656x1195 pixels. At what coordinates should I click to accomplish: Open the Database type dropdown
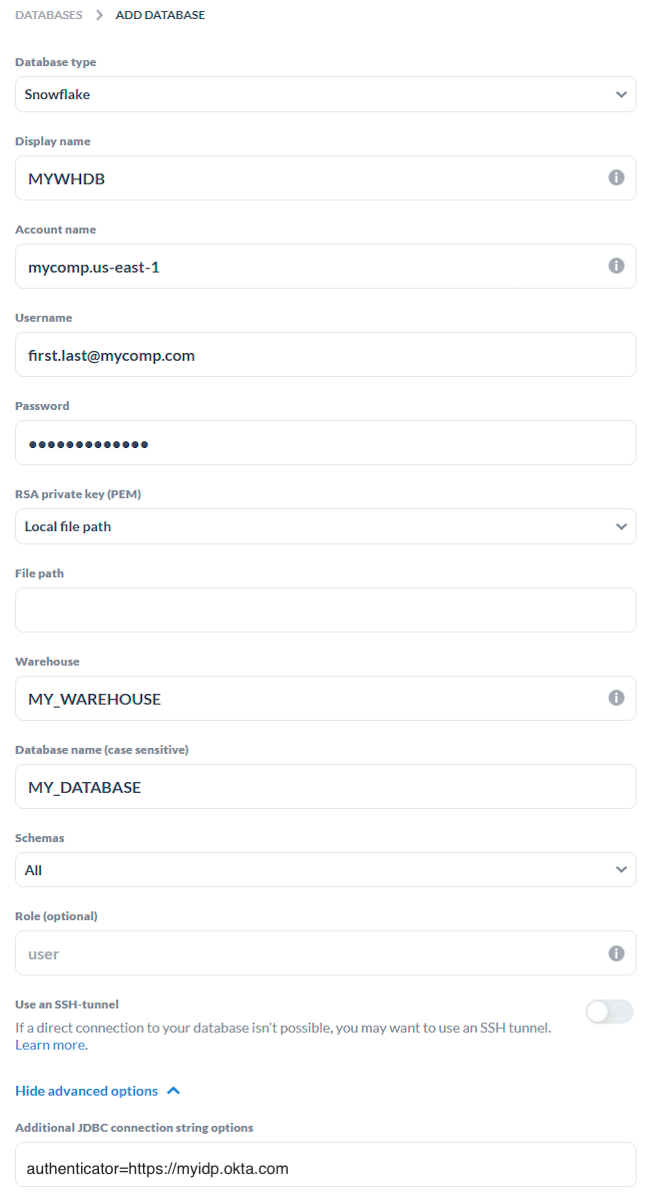coord(325,93)
